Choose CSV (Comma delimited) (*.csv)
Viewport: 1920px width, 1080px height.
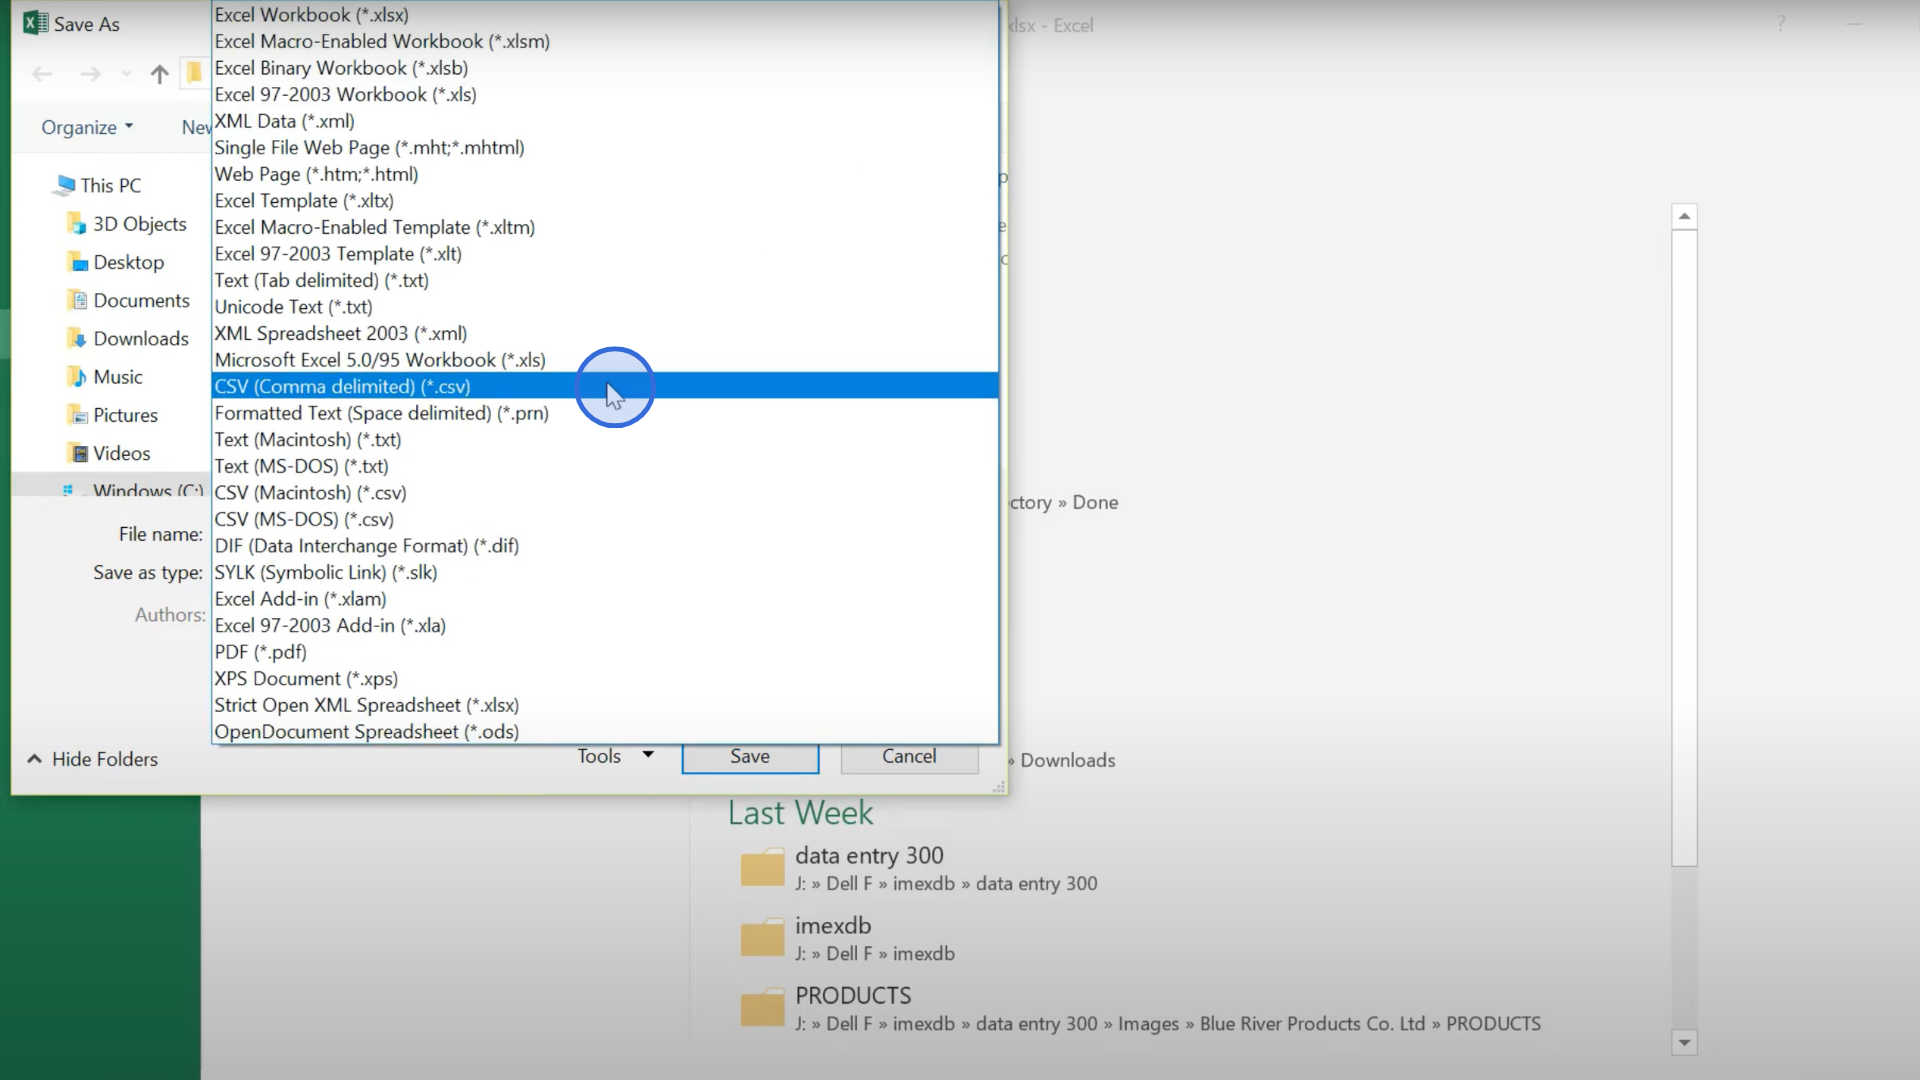605,386
